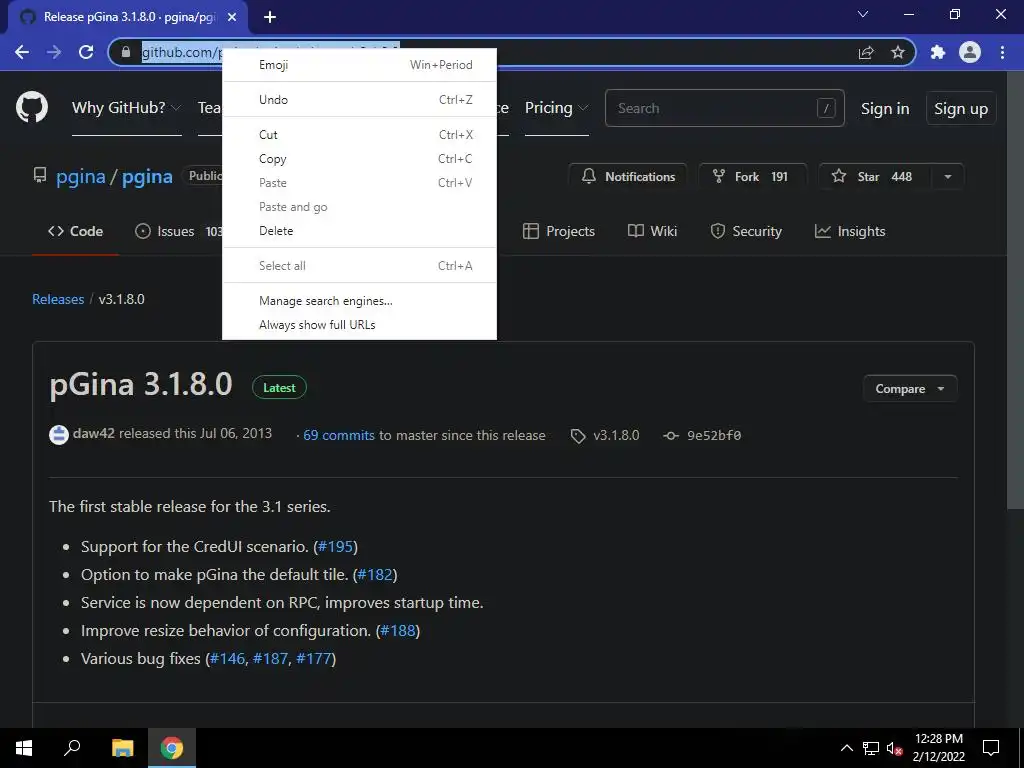This screenshot has width=1024, height=768.
Task: Click the Latest release badge
Action: pyautogui.click(x=280, y=387)
